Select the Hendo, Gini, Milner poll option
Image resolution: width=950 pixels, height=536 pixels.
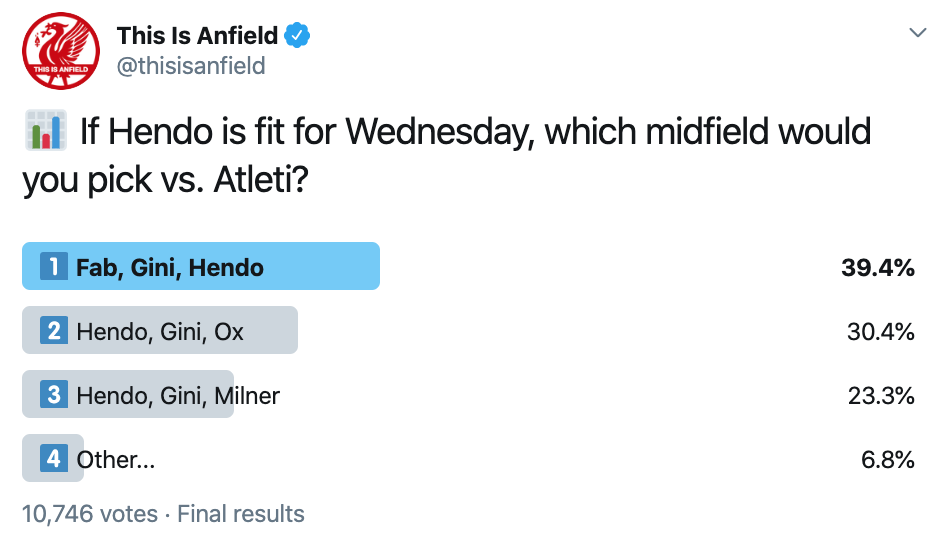[x=468, y=395]
